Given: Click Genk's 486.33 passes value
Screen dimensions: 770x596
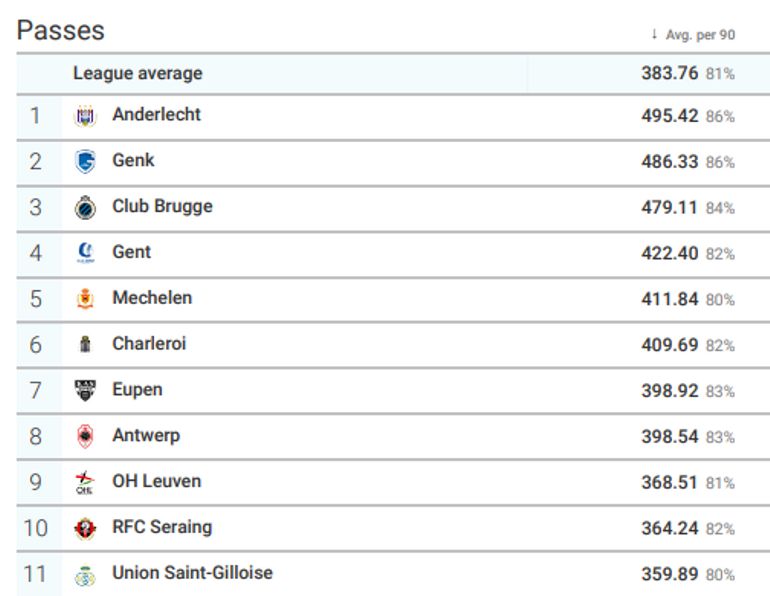Looking at the screenshot, I should click(x=669, y=162).
